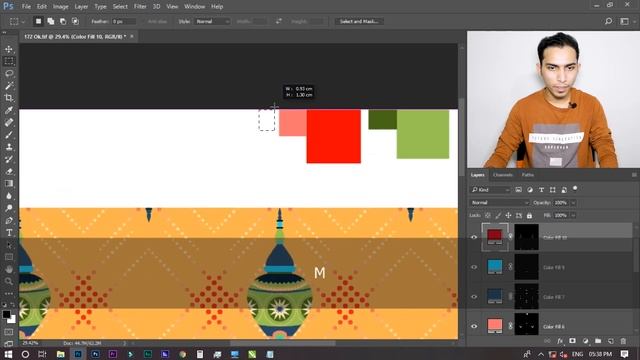Click the Feather input field
The width and height of the screenshot is (640, 360).
tap(124, 21)
